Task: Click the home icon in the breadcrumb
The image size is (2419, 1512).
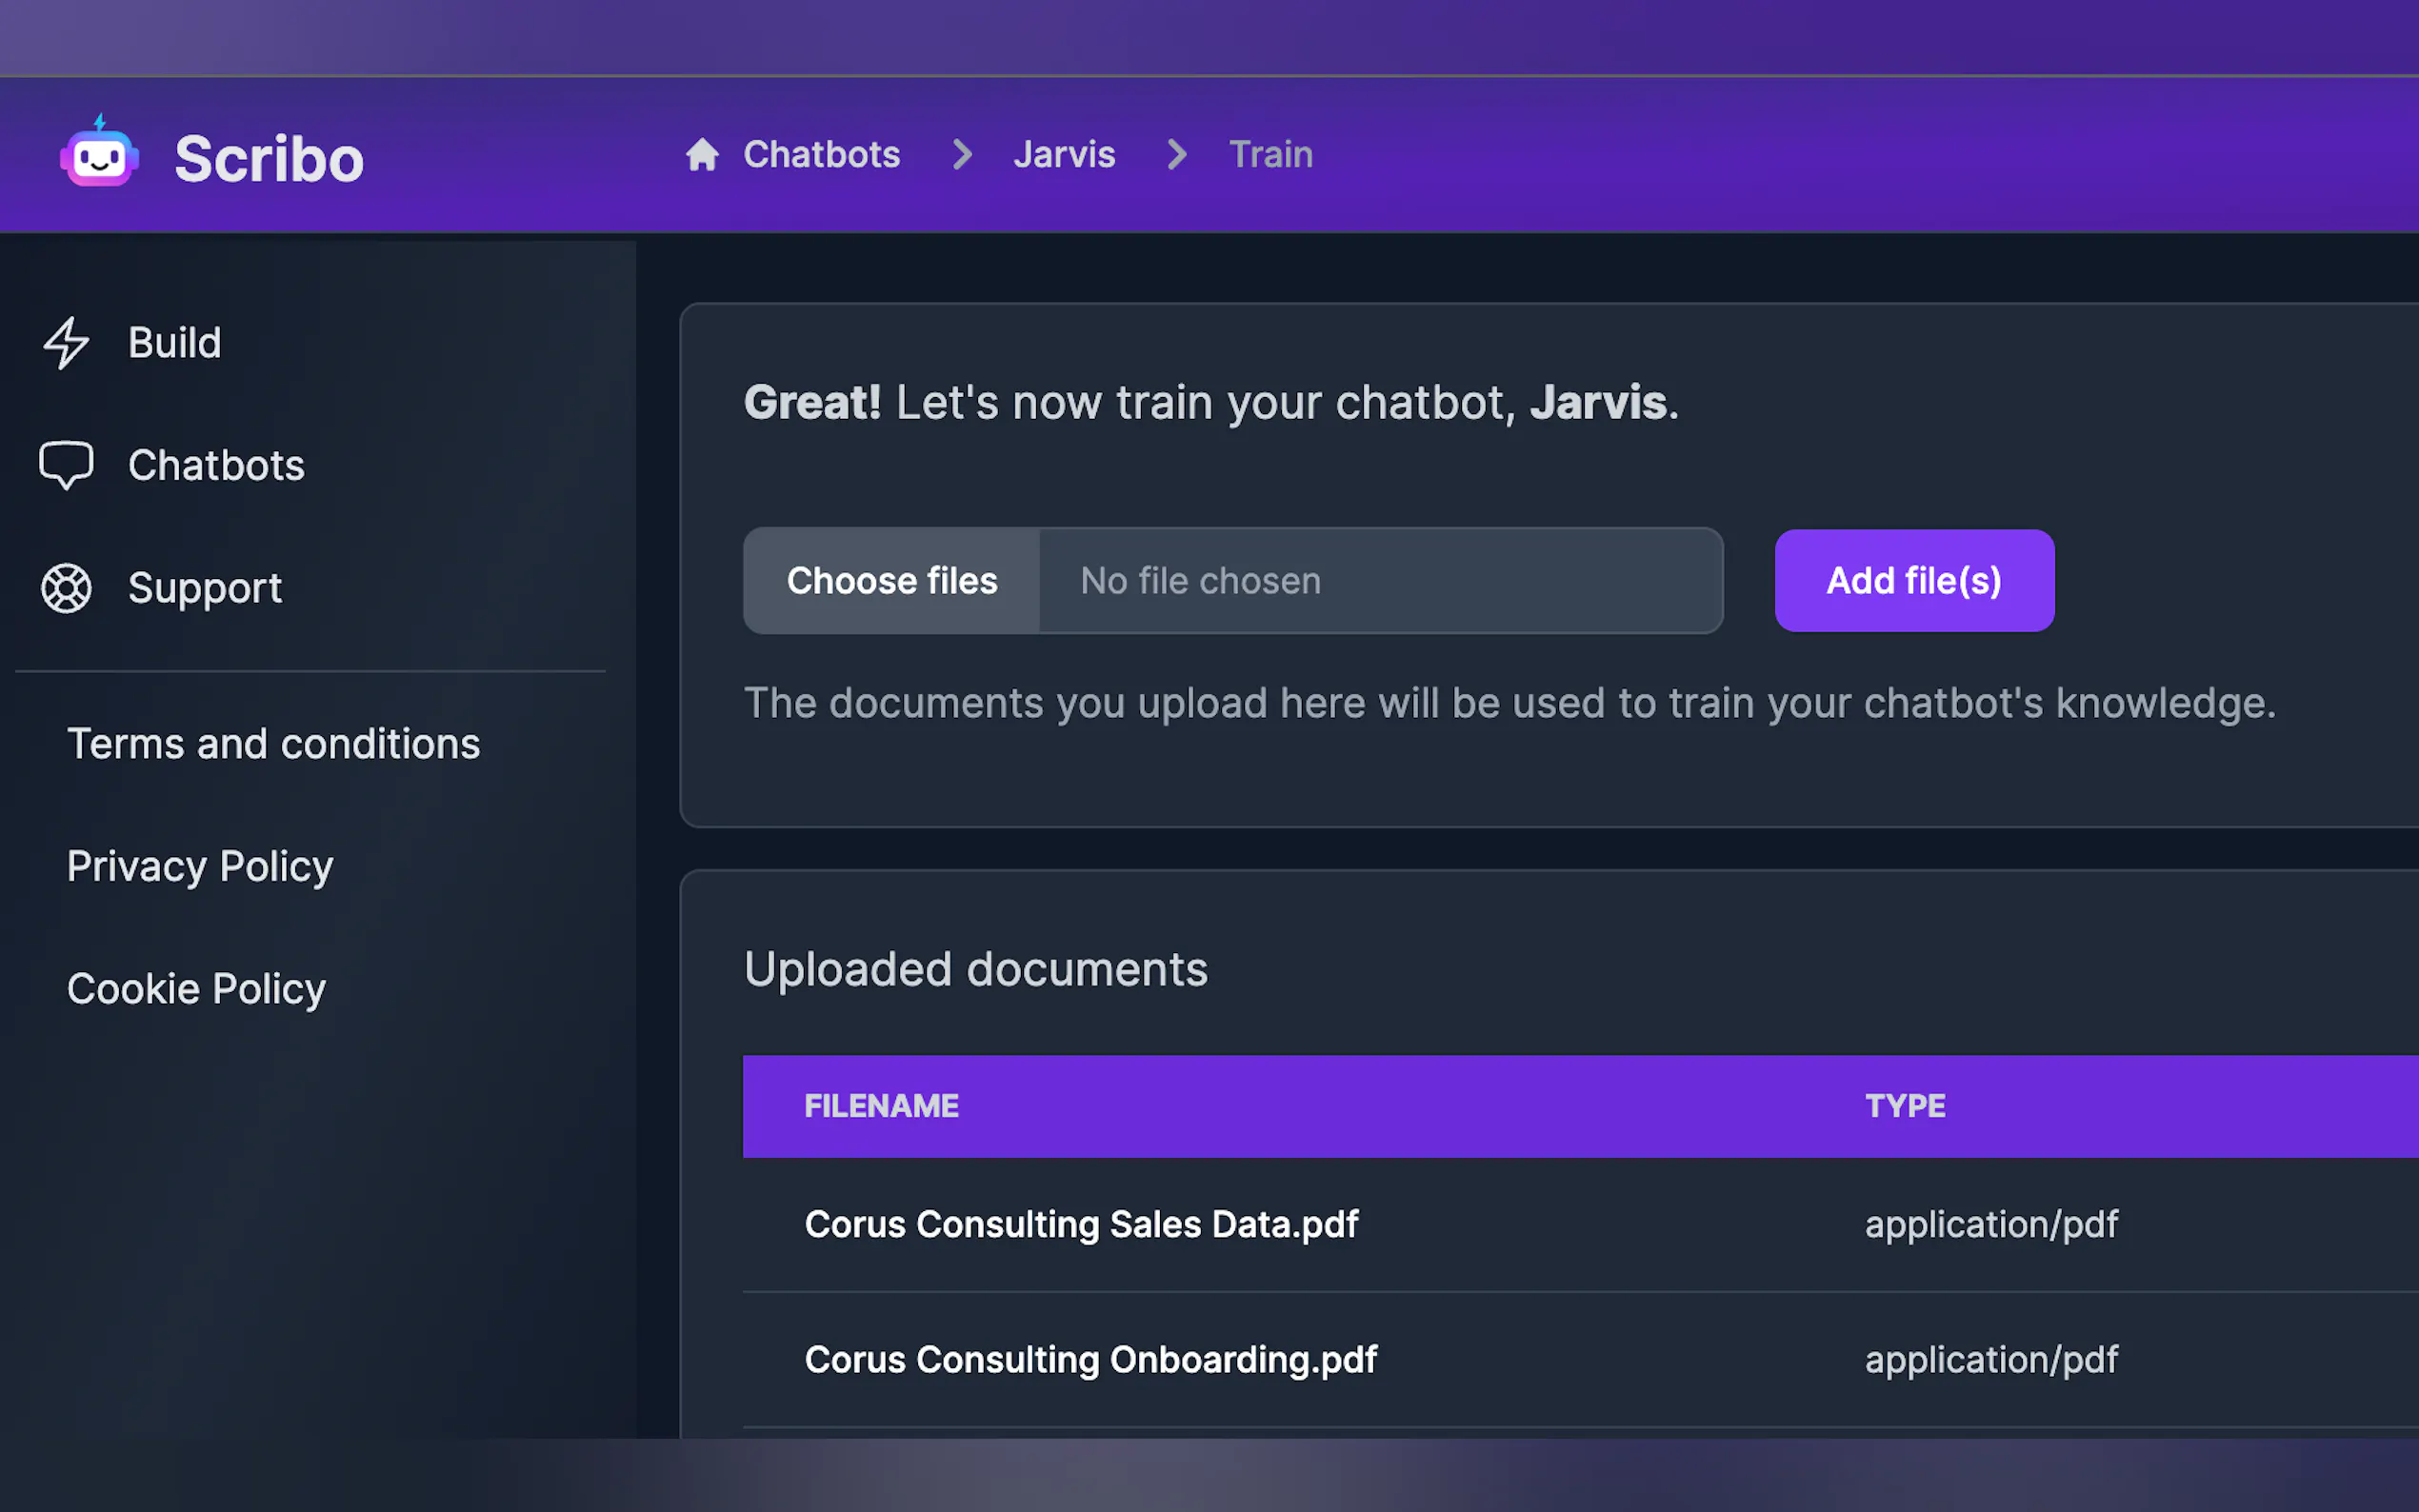Action: [702, 155]
